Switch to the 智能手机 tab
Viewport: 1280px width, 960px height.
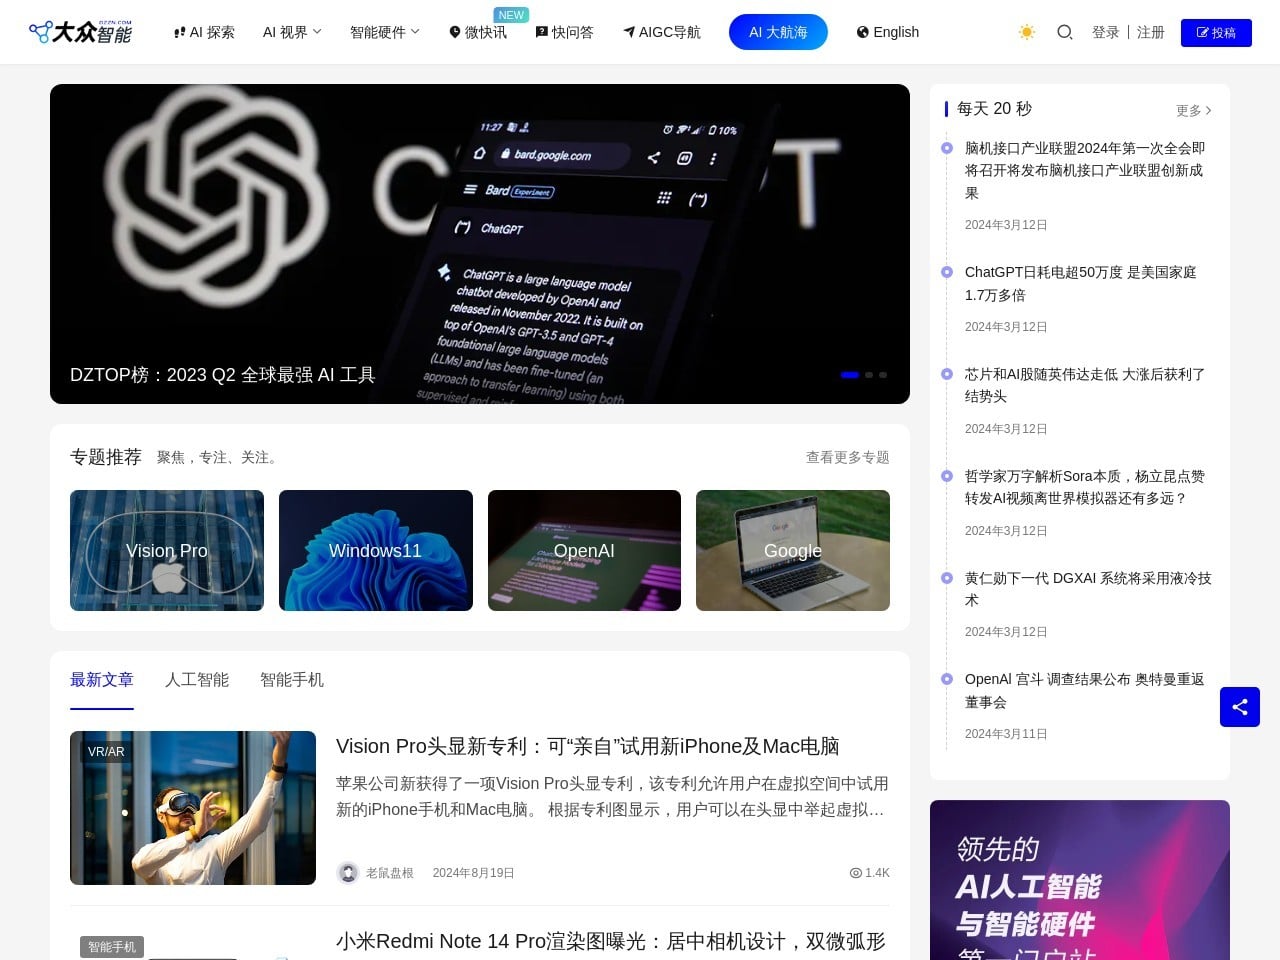[x=291, y=680]
